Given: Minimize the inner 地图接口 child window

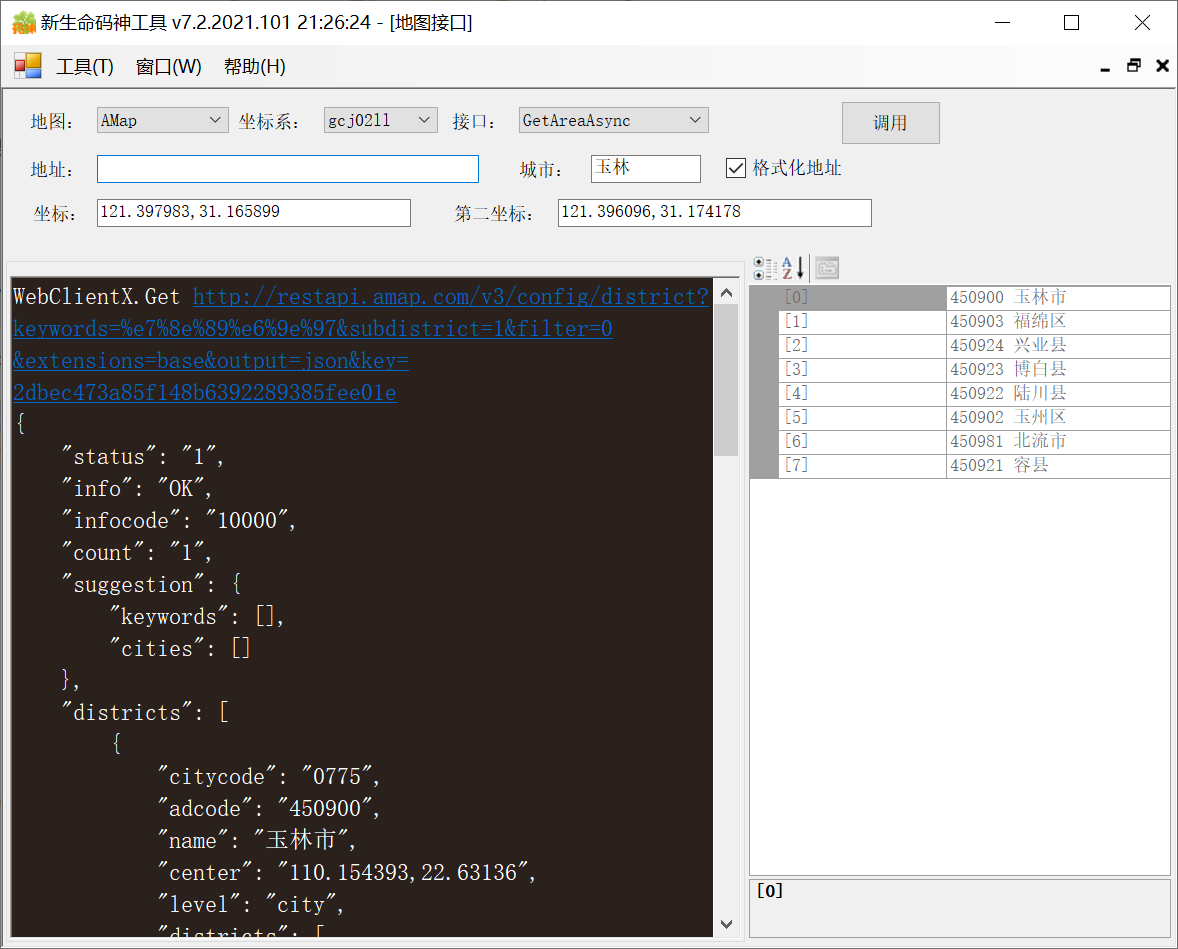Looking at the screenshot, I should coord(1104,67).
